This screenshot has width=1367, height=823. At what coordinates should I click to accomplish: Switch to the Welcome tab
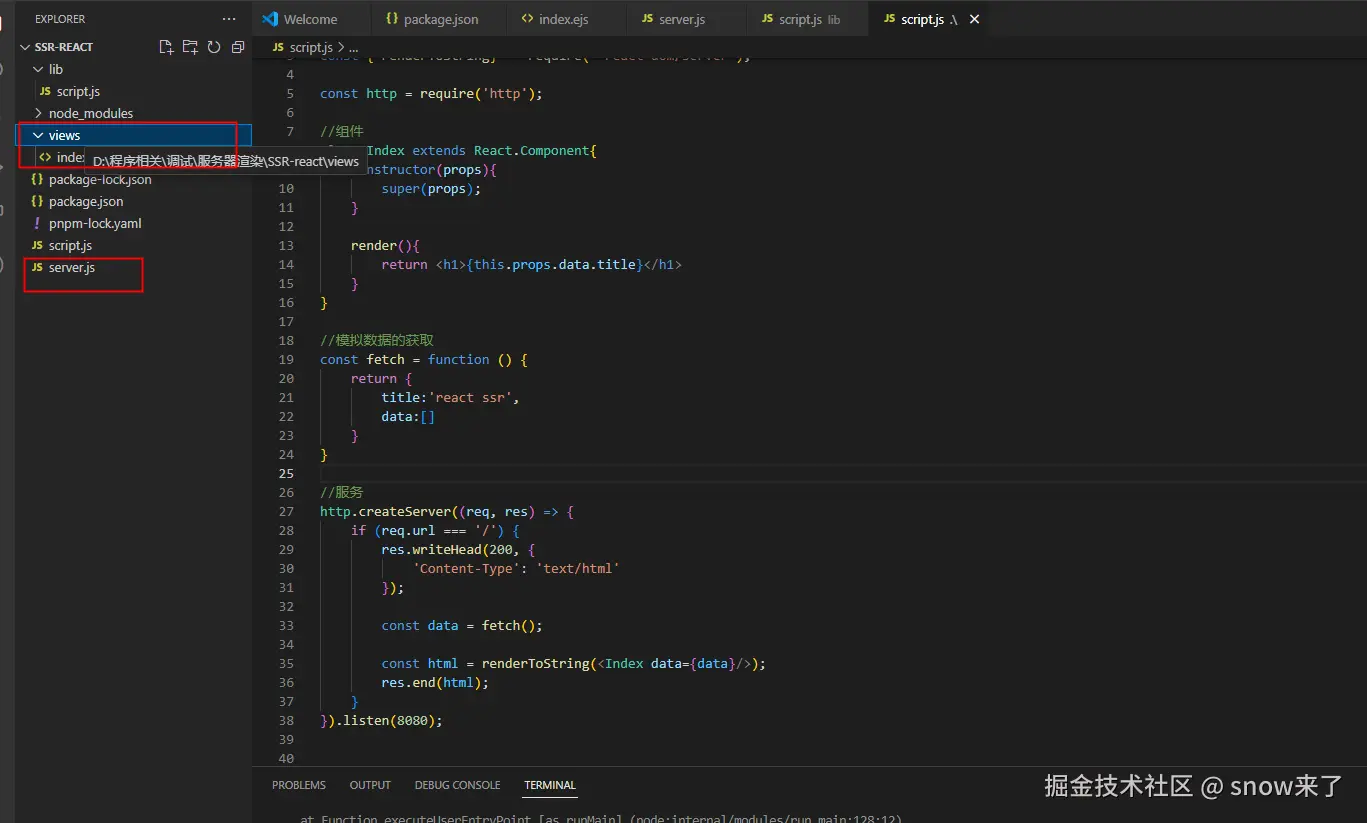[310, 19]
